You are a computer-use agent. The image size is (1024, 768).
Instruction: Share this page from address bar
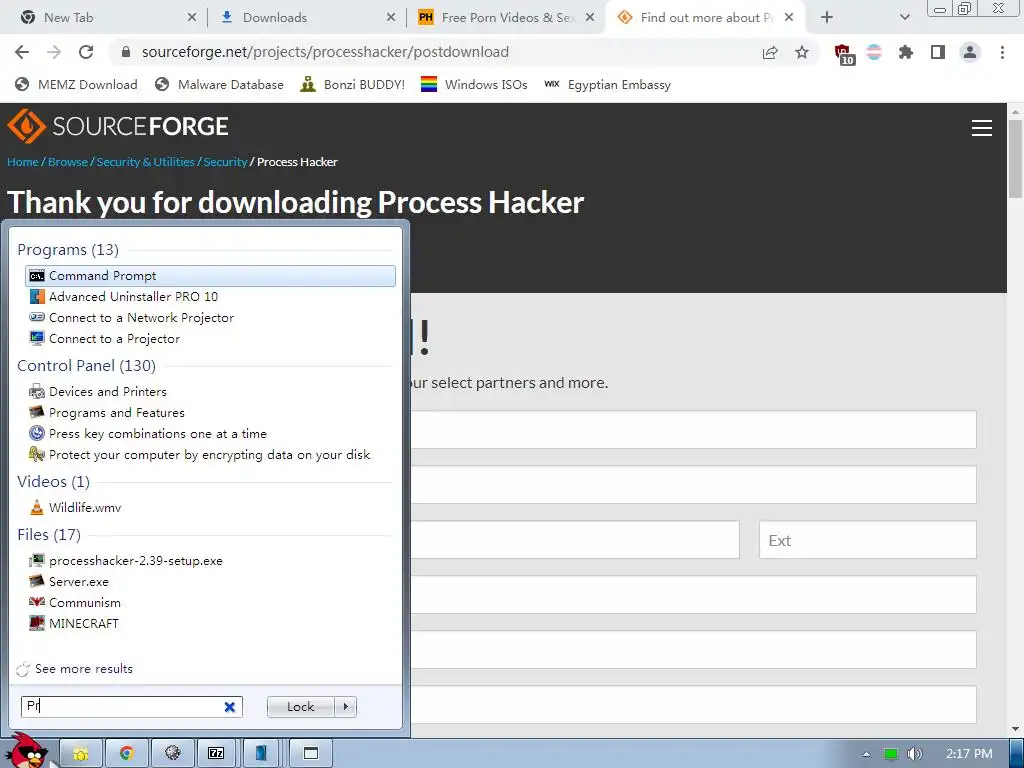(770, 52)
